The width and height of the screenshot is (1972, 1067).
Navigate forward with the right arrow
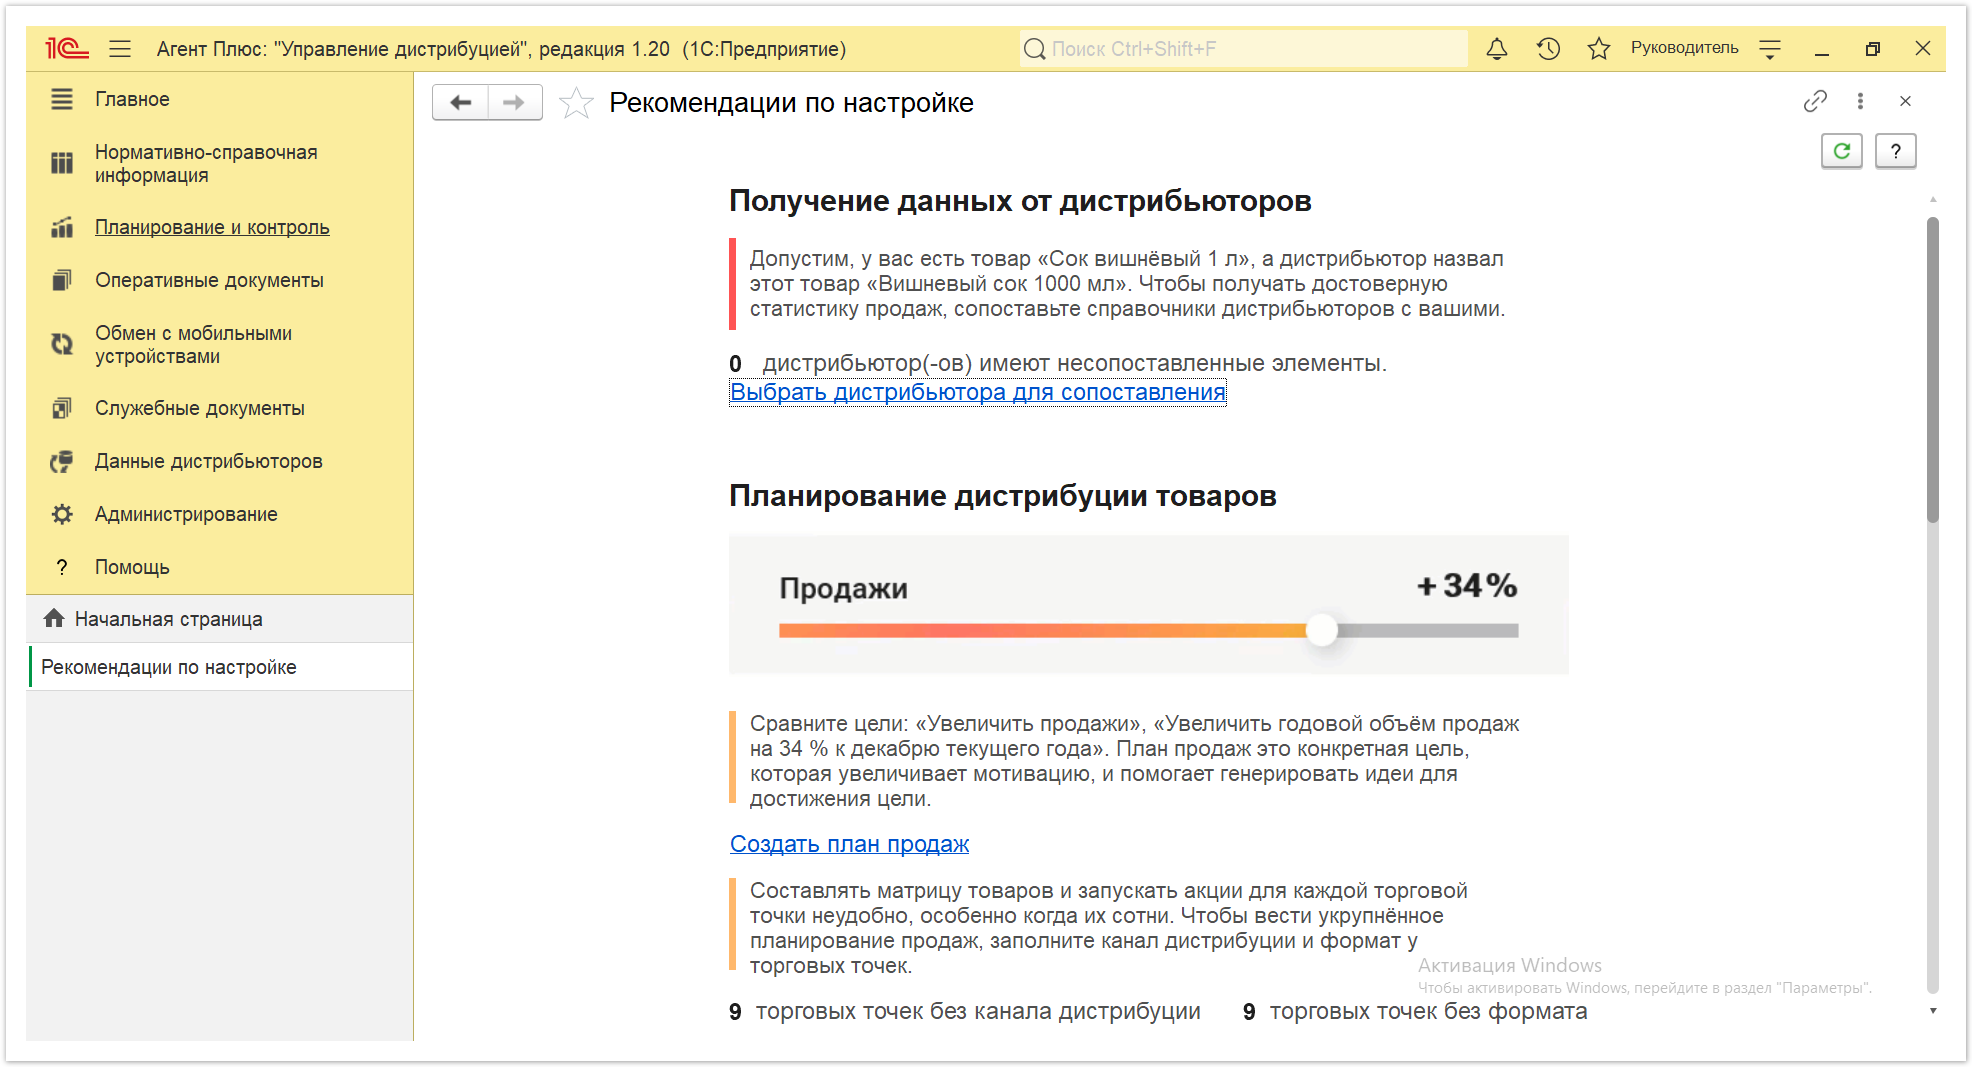[x=514, y=102]
